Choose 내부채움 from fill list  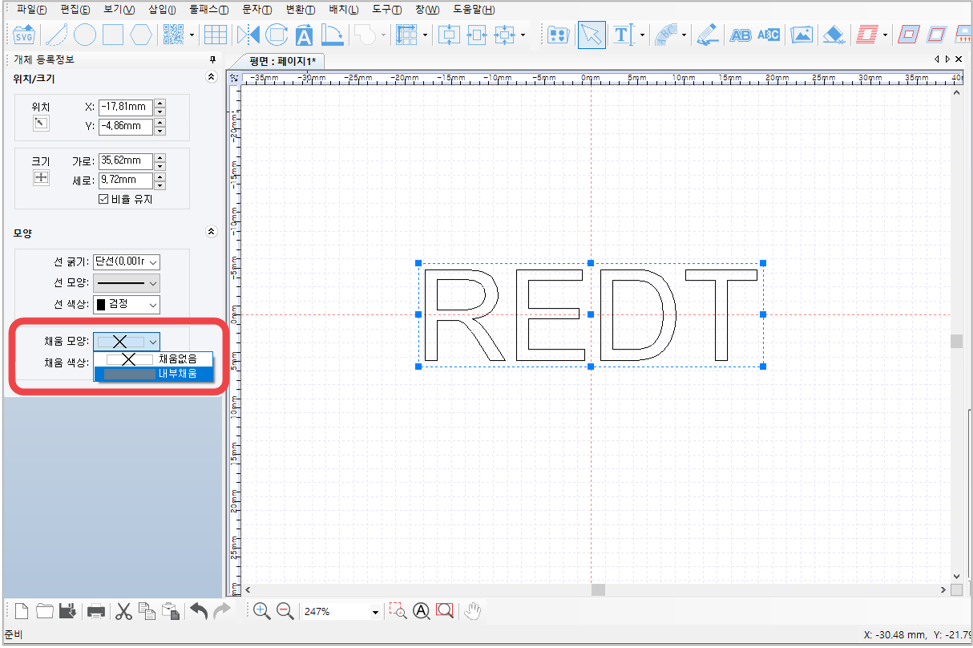point(153,374)
